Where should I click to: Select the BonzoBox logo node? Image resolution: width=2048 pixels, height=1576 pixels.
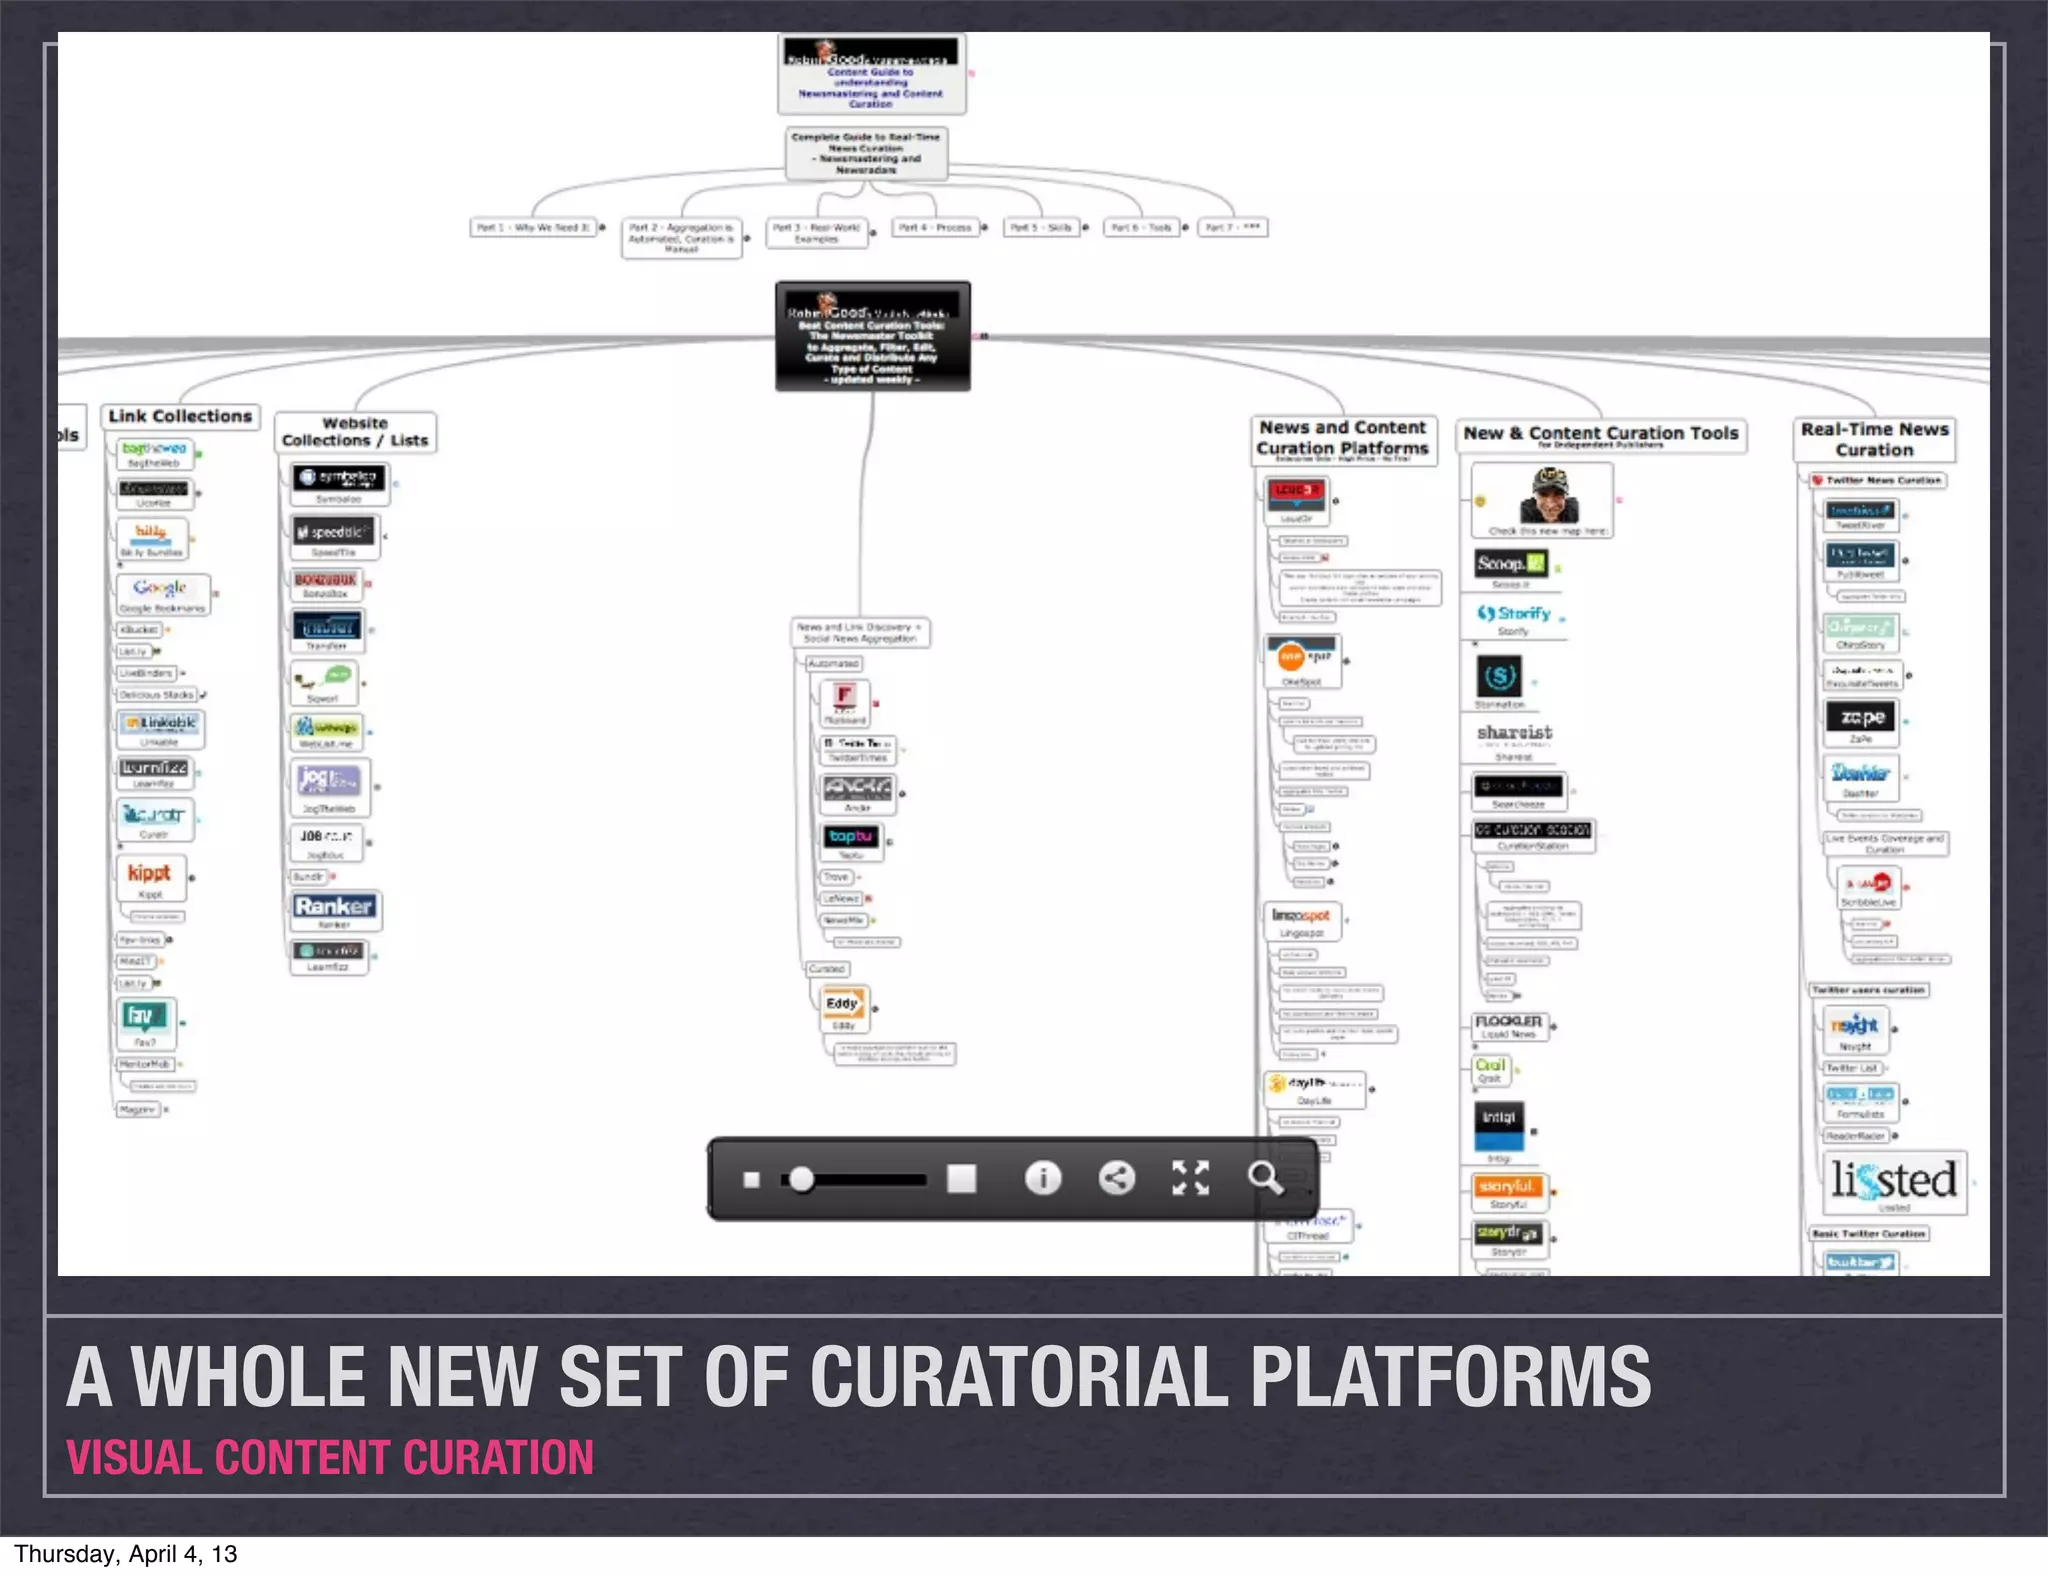[326, 584]
